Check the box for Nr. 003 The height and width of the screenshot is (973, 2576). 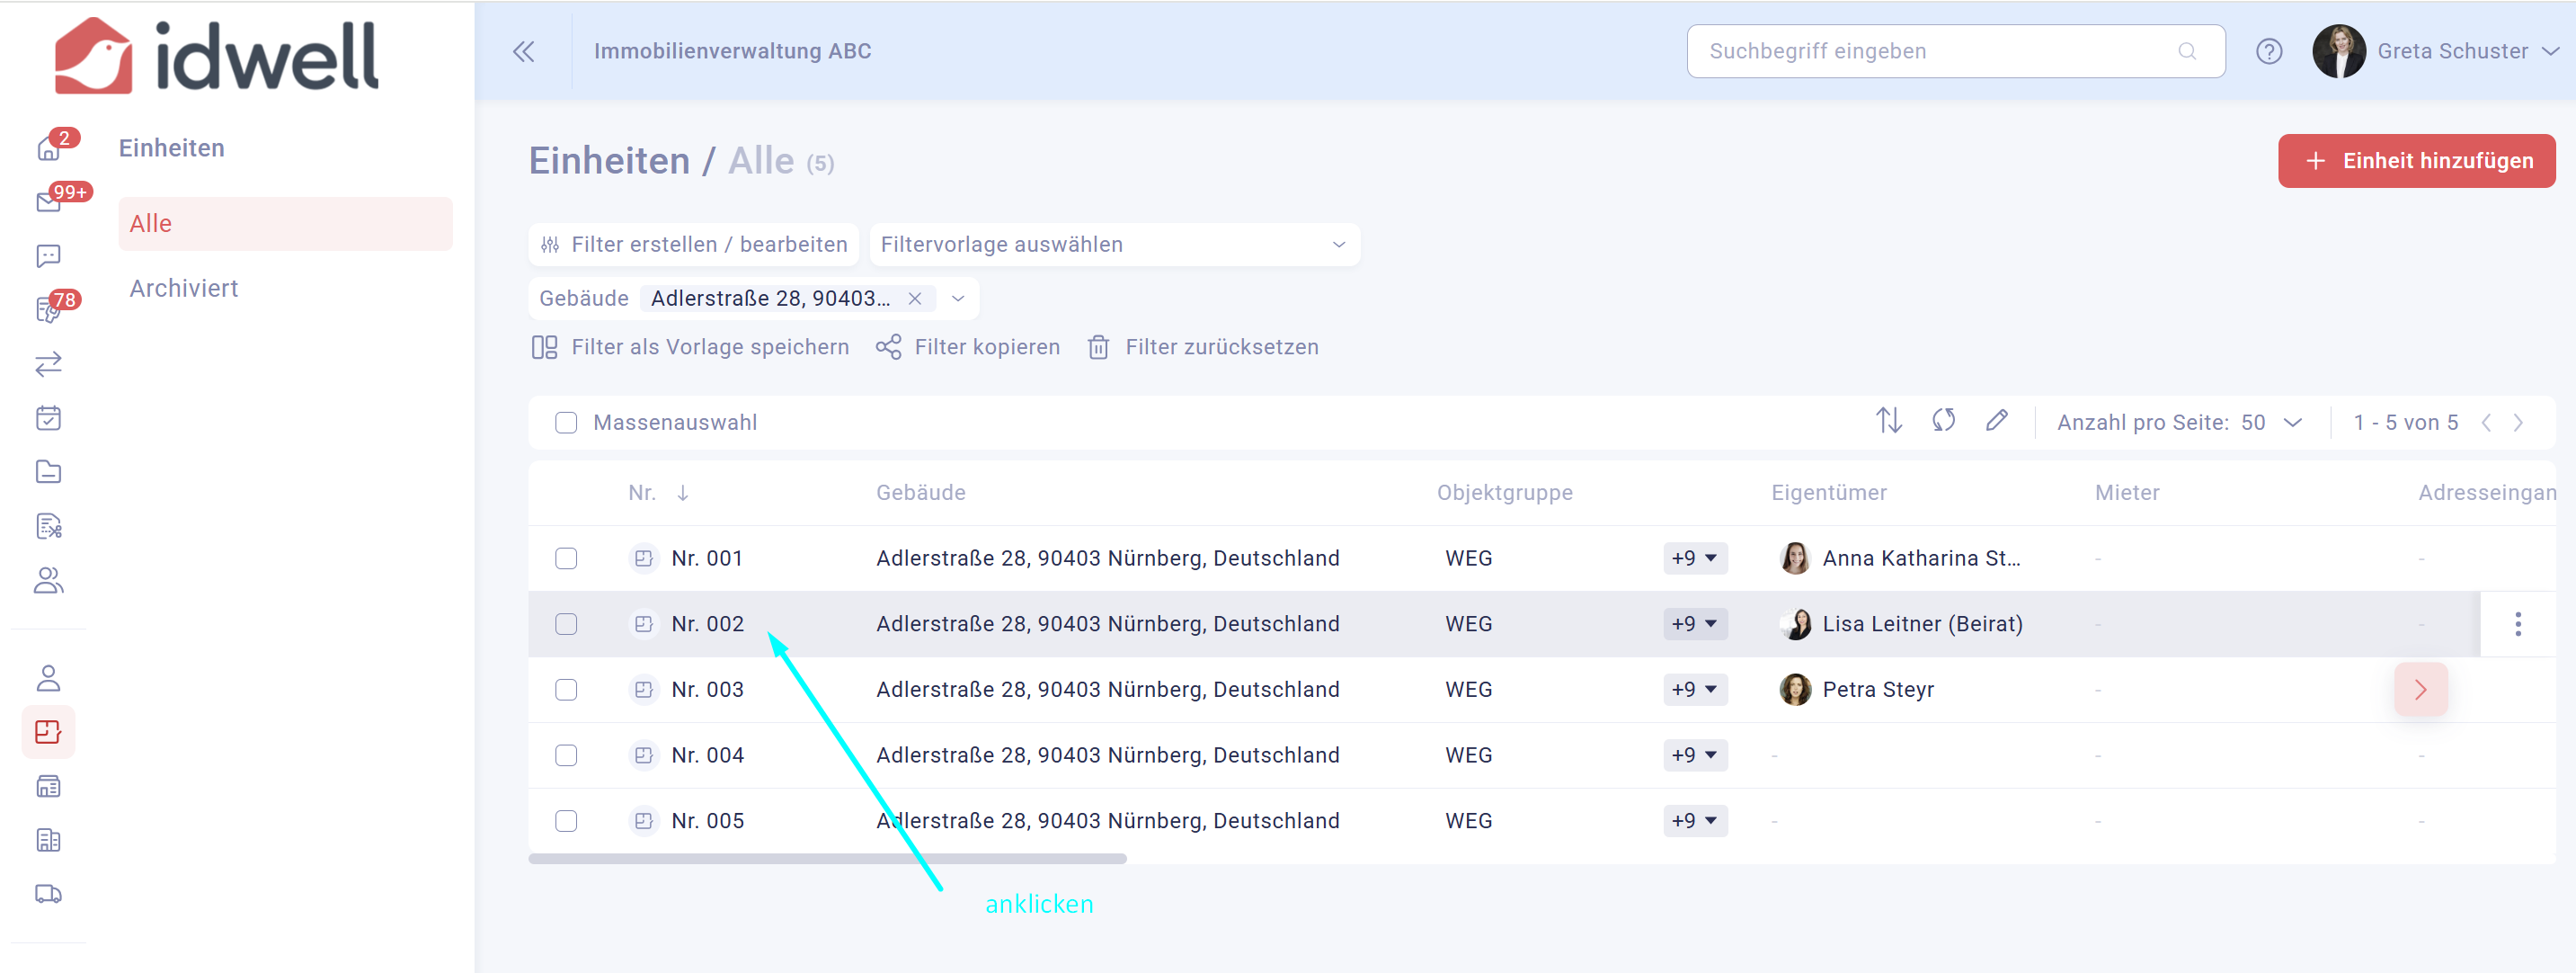[566, 689]
